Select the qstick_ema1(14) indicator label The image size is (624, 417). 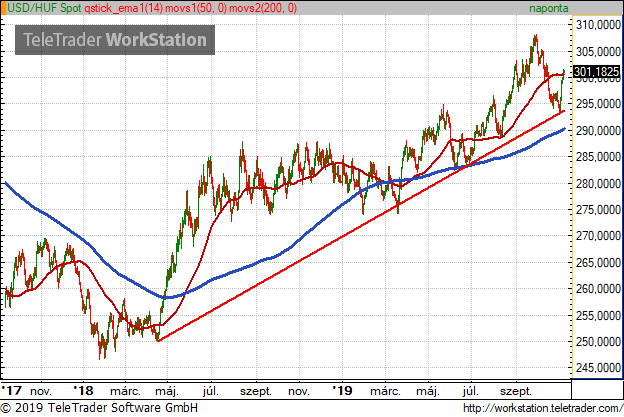(124, 8)
